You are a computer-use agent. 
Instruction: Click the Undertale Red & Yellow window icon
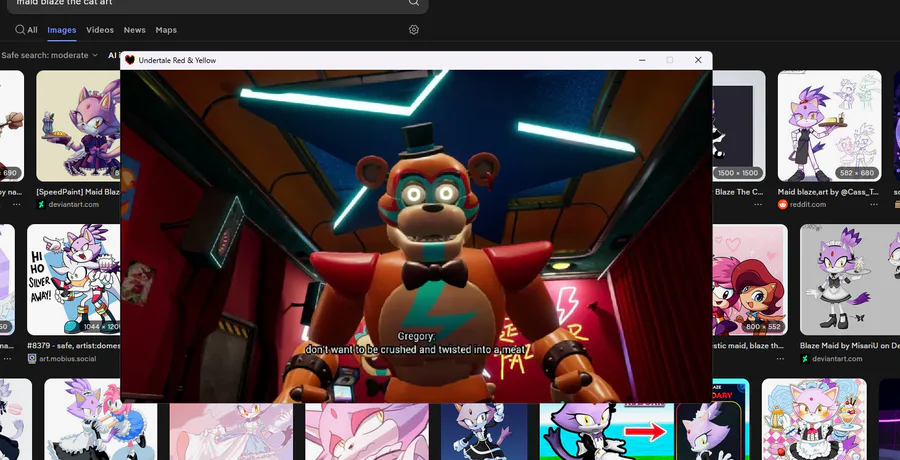(130, 60)
